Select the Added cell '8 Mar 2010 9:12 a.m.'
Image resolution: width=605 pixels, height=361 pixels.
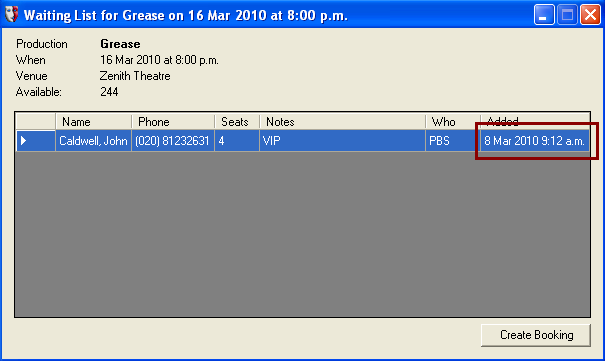click(x=535, y=141)
